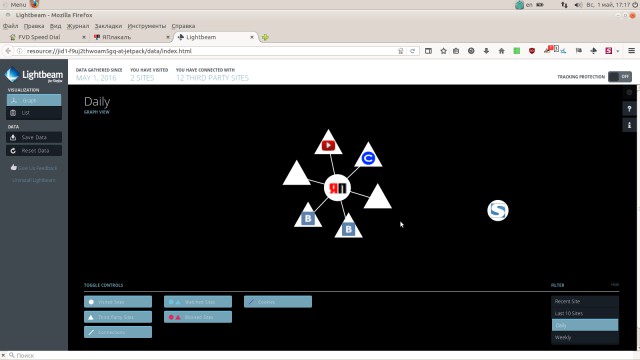640x360 pixels.
Task: Open the volume indicator in the tray
Action: 578,5
